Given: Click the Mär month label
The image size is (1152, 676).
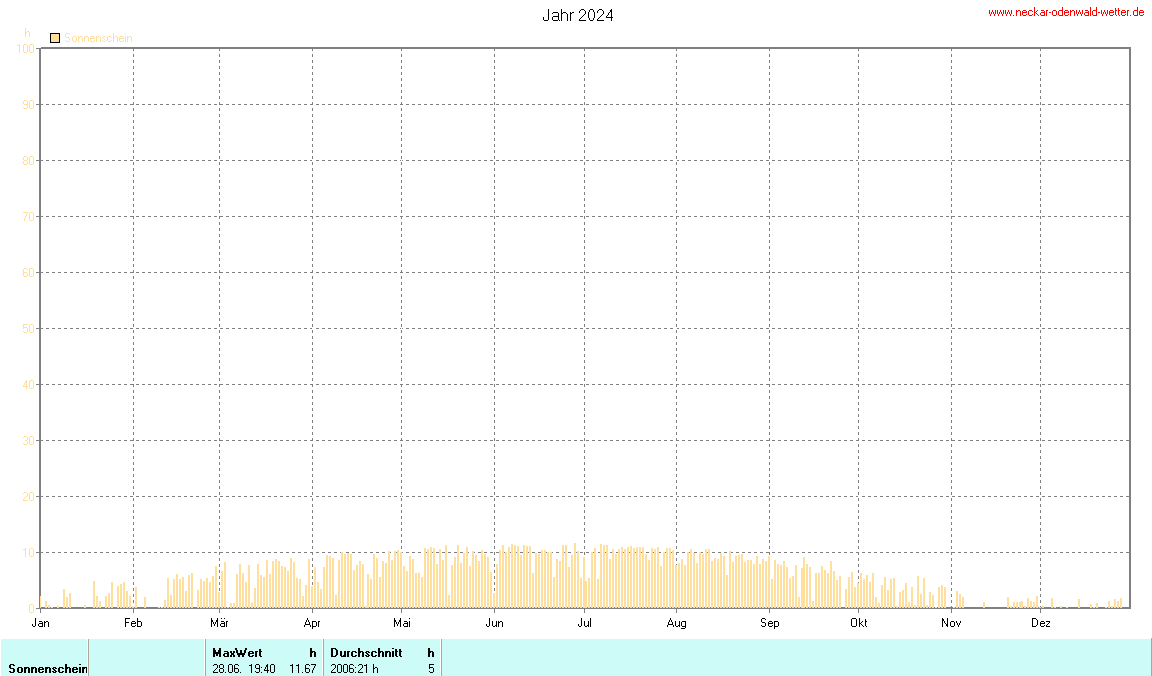Looking at the screenshot, I should pos(219,623).
